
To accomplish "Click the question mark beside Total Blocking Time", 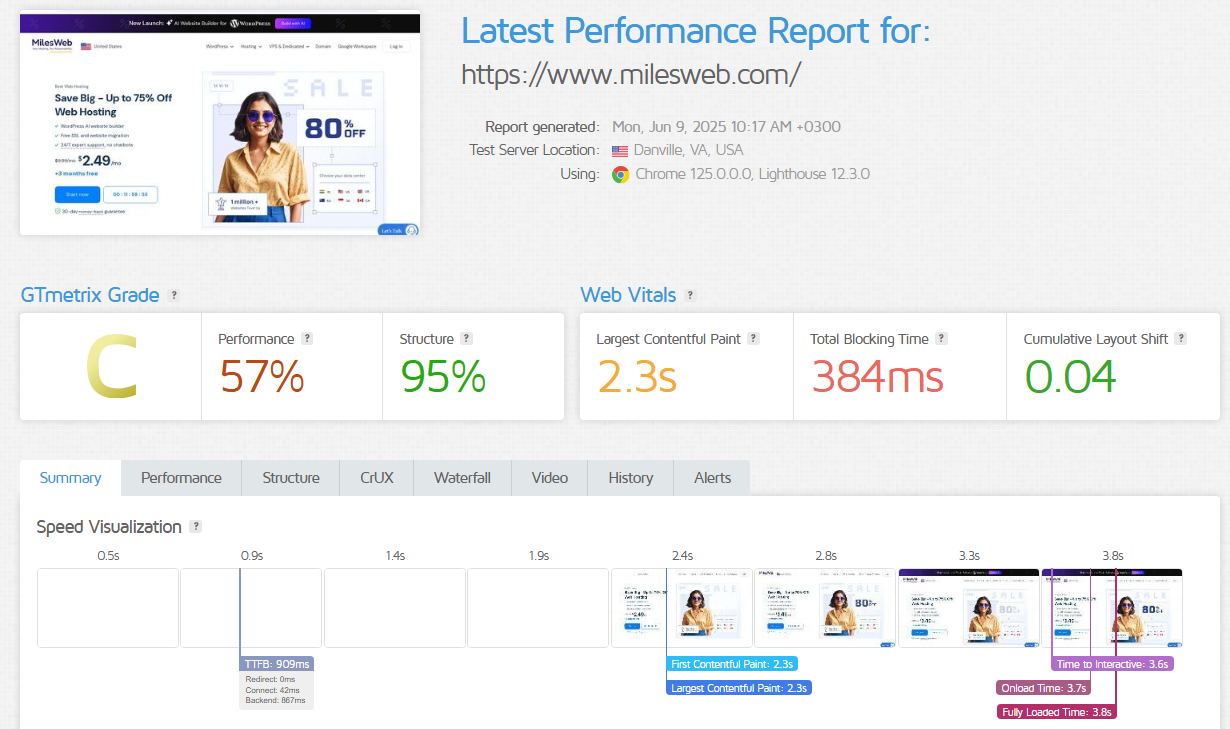I will click(941, 339).
